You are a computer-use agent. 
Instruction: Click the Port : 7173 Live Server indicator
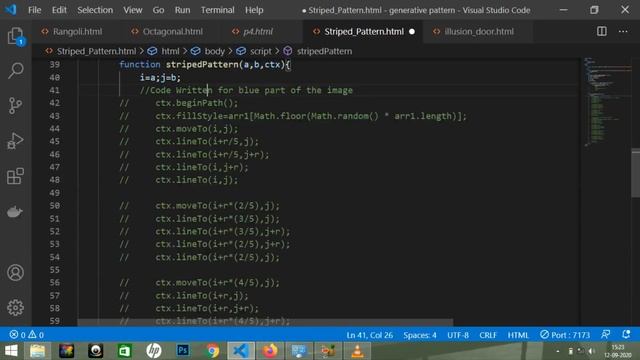pos(565,335)
